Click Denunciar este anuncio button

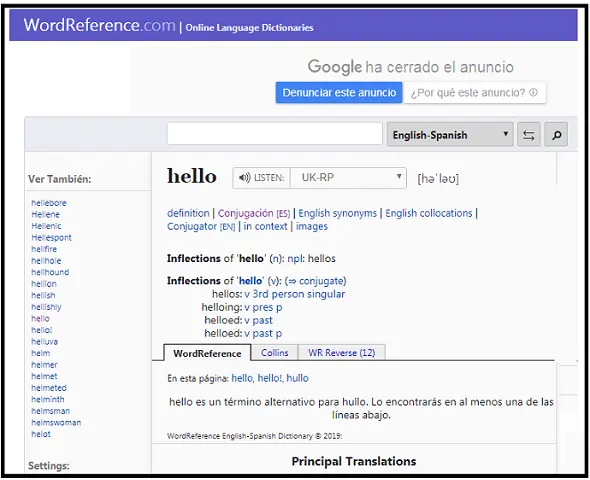(x=339, y=93)
